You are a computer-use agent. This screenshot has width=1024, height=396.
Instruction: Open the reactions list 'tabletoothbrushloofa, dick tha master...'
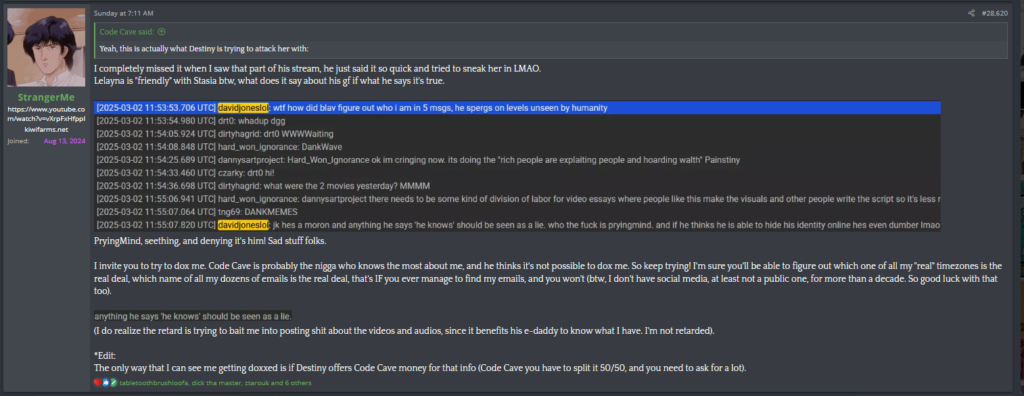(x=216, y=383)
